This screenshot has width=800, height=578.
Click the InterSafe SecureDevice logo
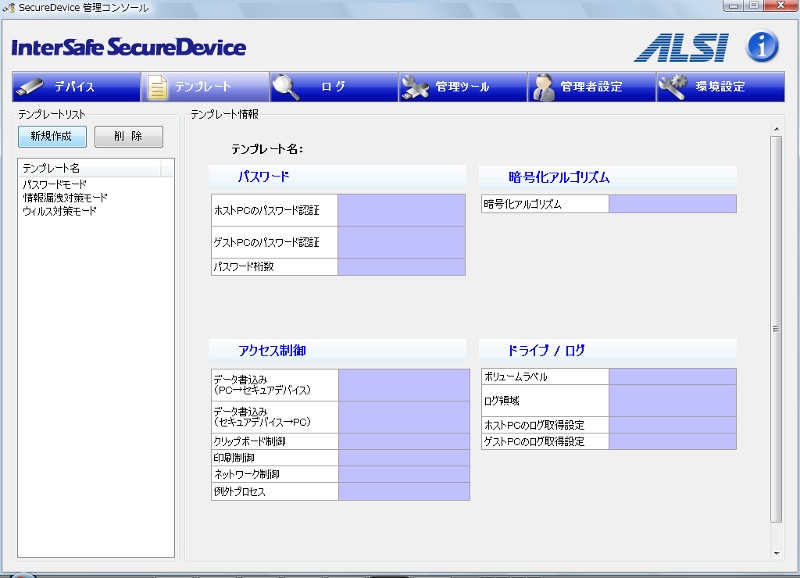point(129,47)
